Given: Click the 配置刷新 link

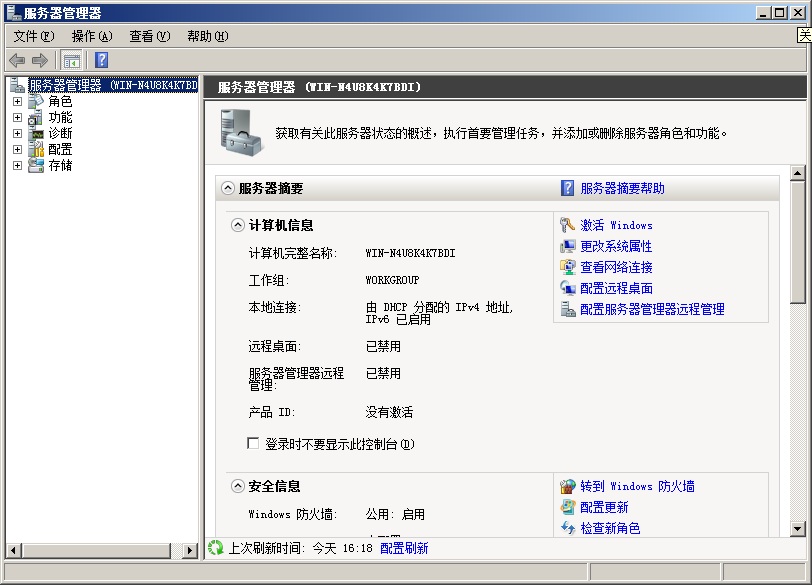Looking at the screenshot, I should tap(404, 548).
